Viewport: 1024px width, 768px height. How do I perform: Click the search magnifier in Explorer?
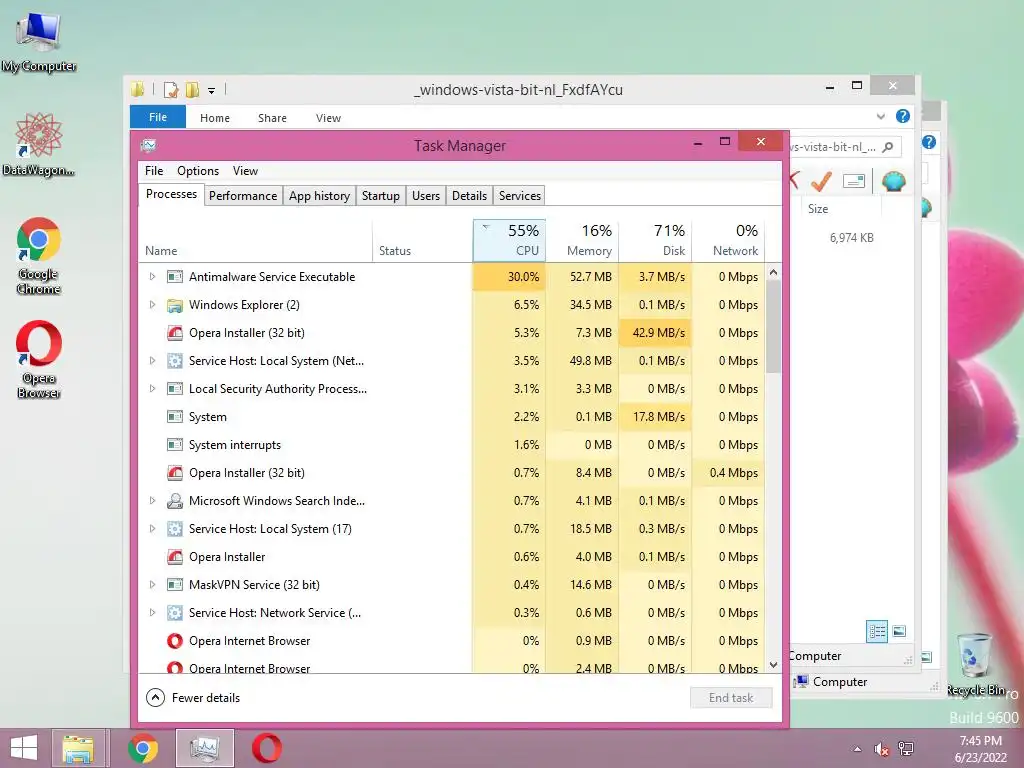[x=888, y=147]
